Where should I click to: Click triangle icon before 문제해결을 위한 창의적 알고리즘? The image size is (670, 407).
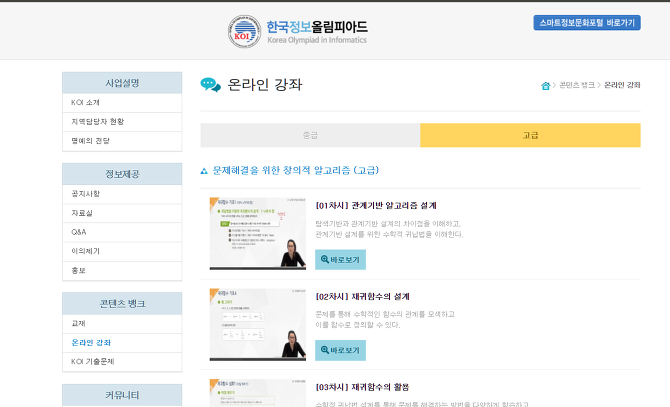pos(204,171)
